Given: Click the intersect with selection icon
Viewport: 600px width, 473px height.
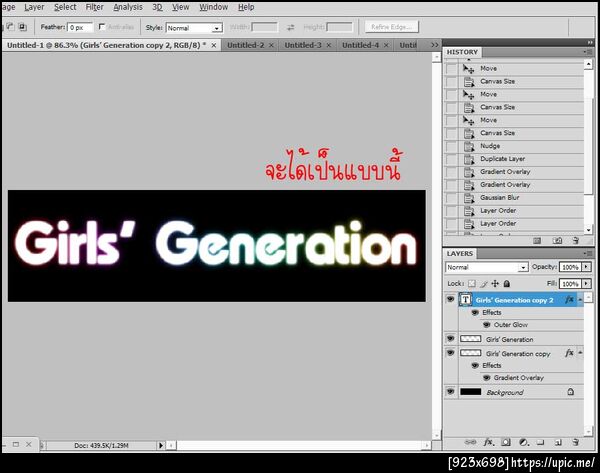Looking at the screenshot, I should [x=23, y=26].
